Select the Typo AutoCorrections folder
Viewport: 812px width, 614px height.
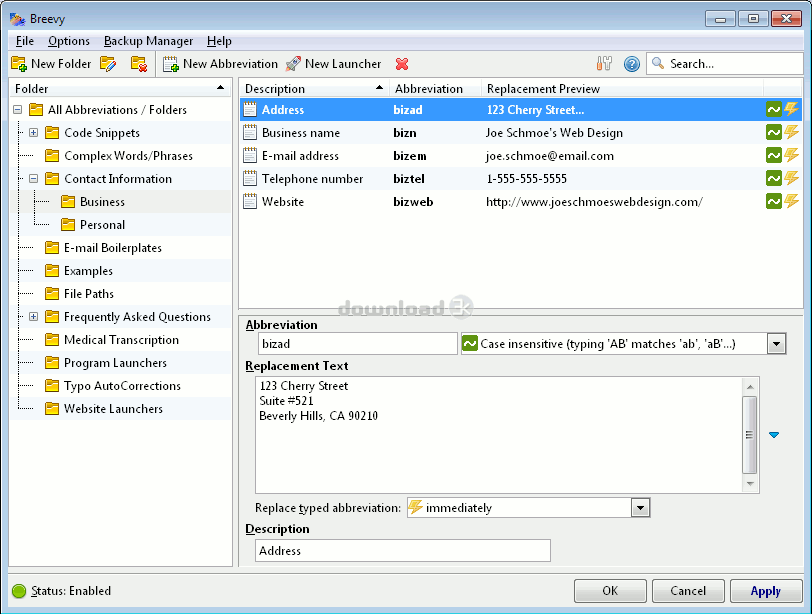click(x=122, y=386)
